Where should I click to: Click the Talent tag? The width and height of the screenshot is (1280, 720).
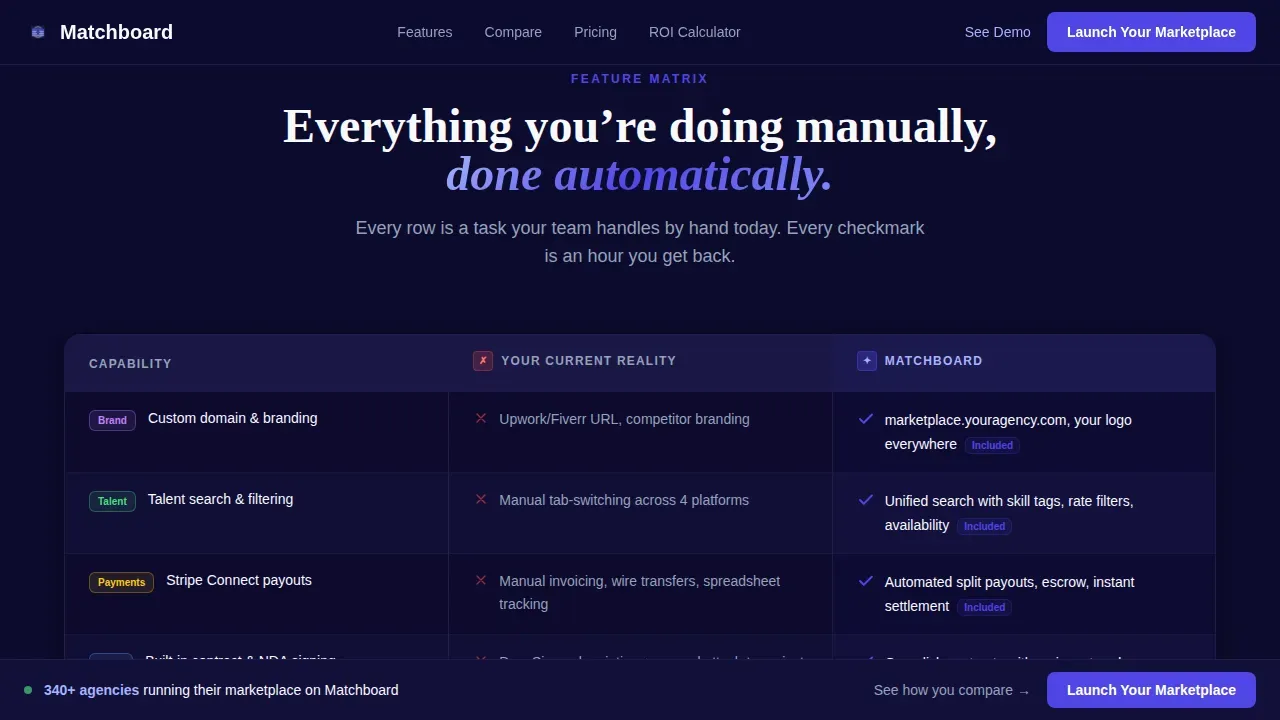112,501
